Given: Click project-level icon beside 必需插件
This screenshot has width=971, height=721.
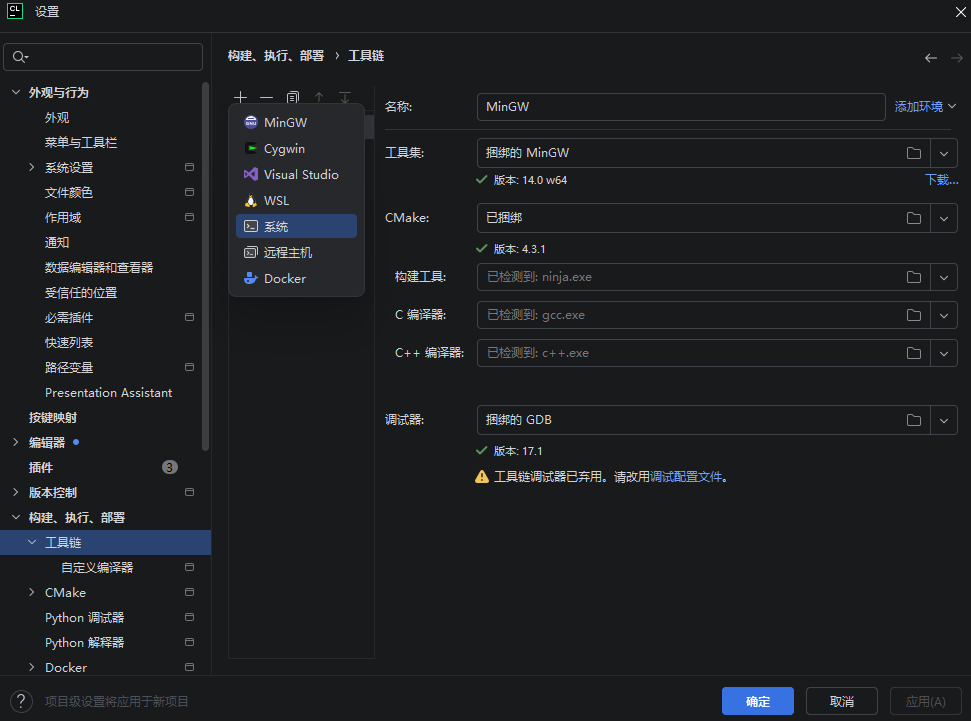Looking at the screenshot, I should click(x=189, y=317).
